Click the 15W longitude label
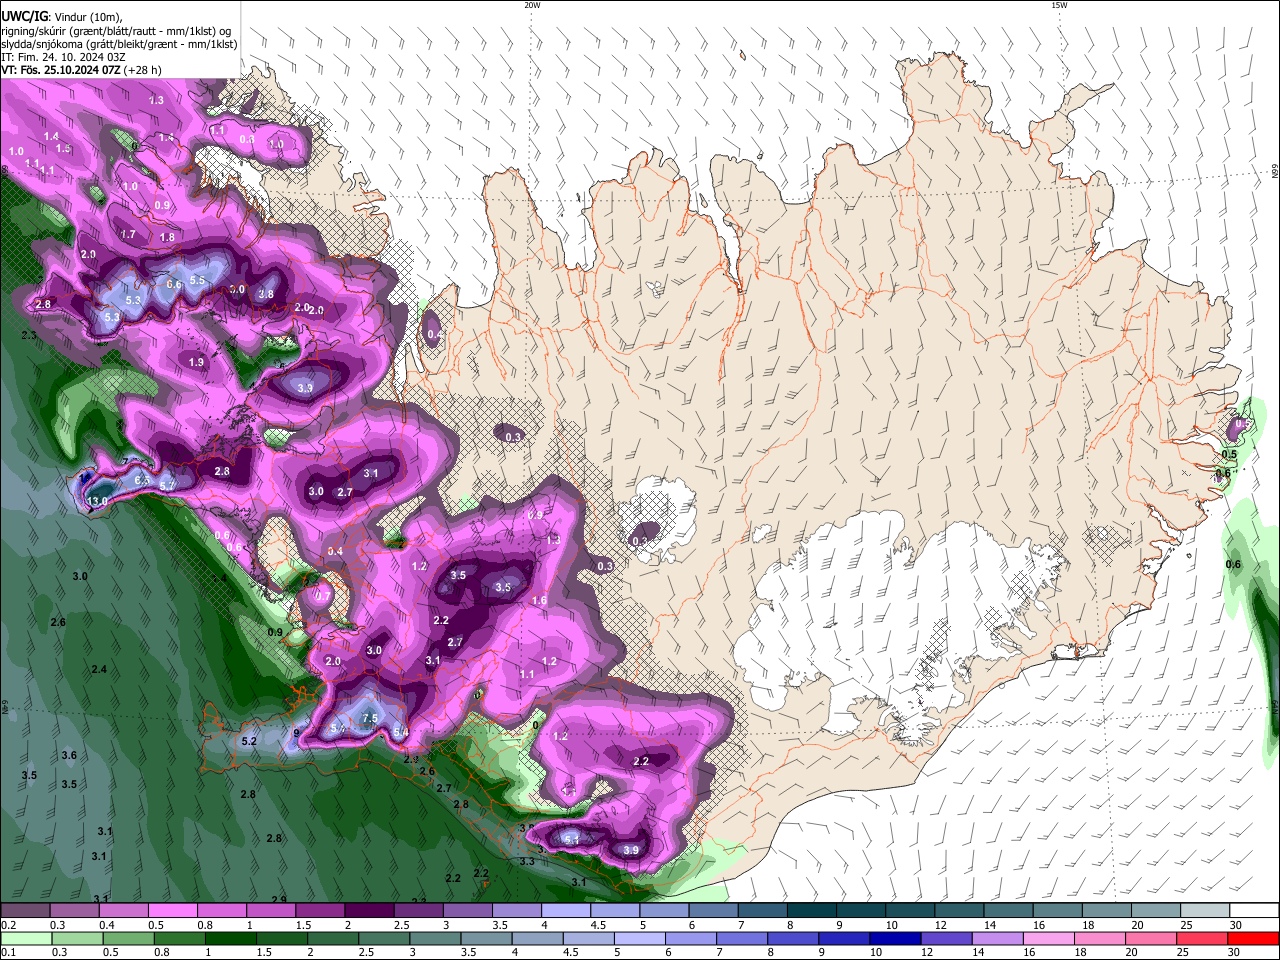This screenshot has height=960, width=1280. [x=1059, y=5]
